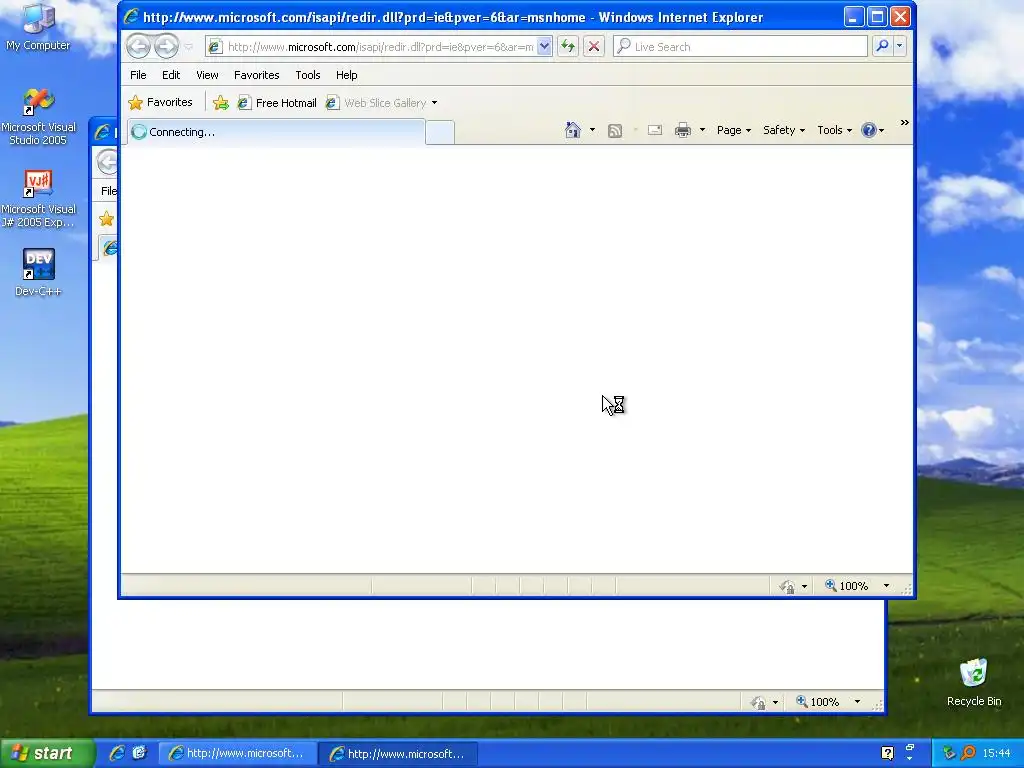Expand the command bar overflow chevron

point(904,122)
